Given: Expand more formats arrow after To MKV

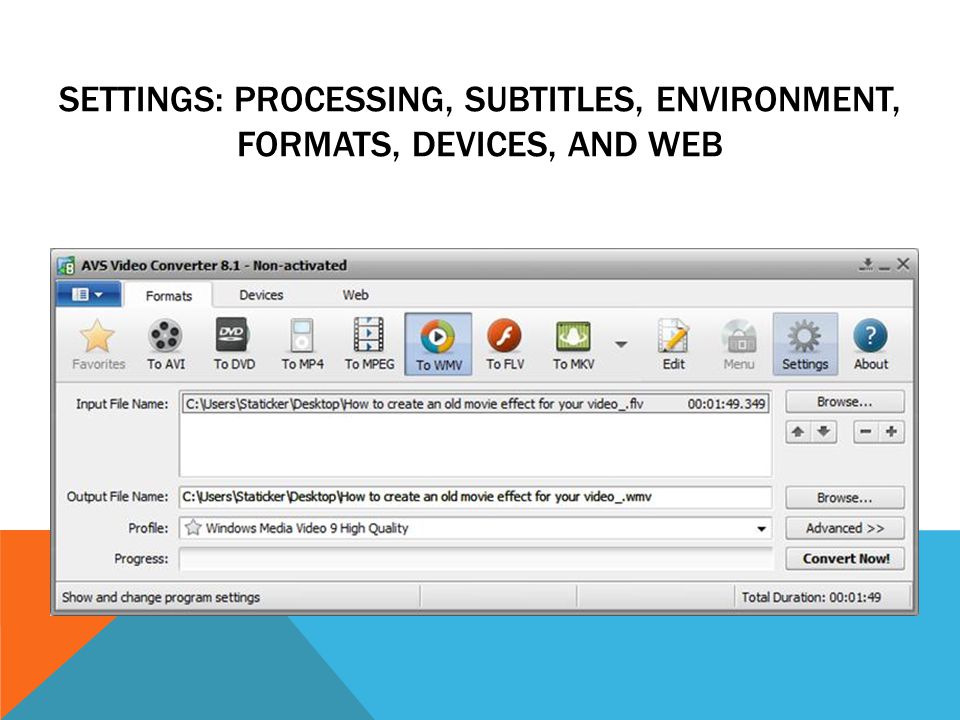Looking at the screenshot, I should [x=621, y=344].
